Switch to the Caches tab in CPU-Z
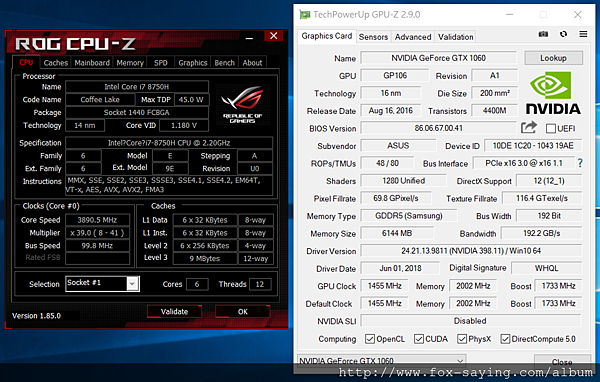Screen dimensions: 600x382 coord(56,63)
